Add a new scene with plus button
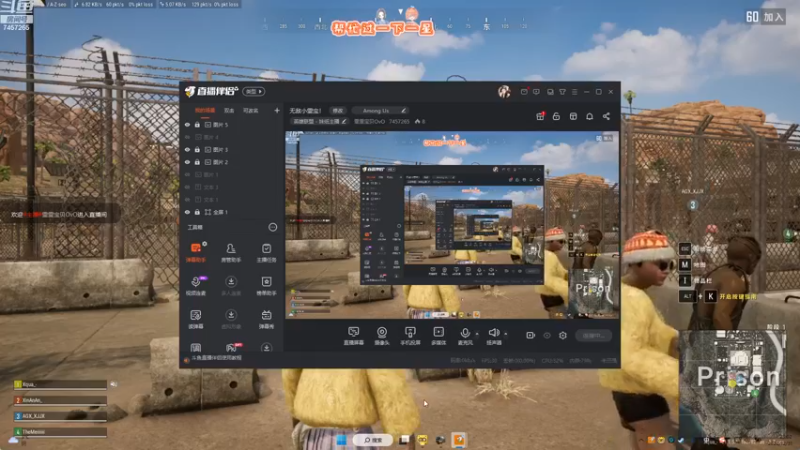This screenshot has width=800, height=450. (x=277, y=110)
